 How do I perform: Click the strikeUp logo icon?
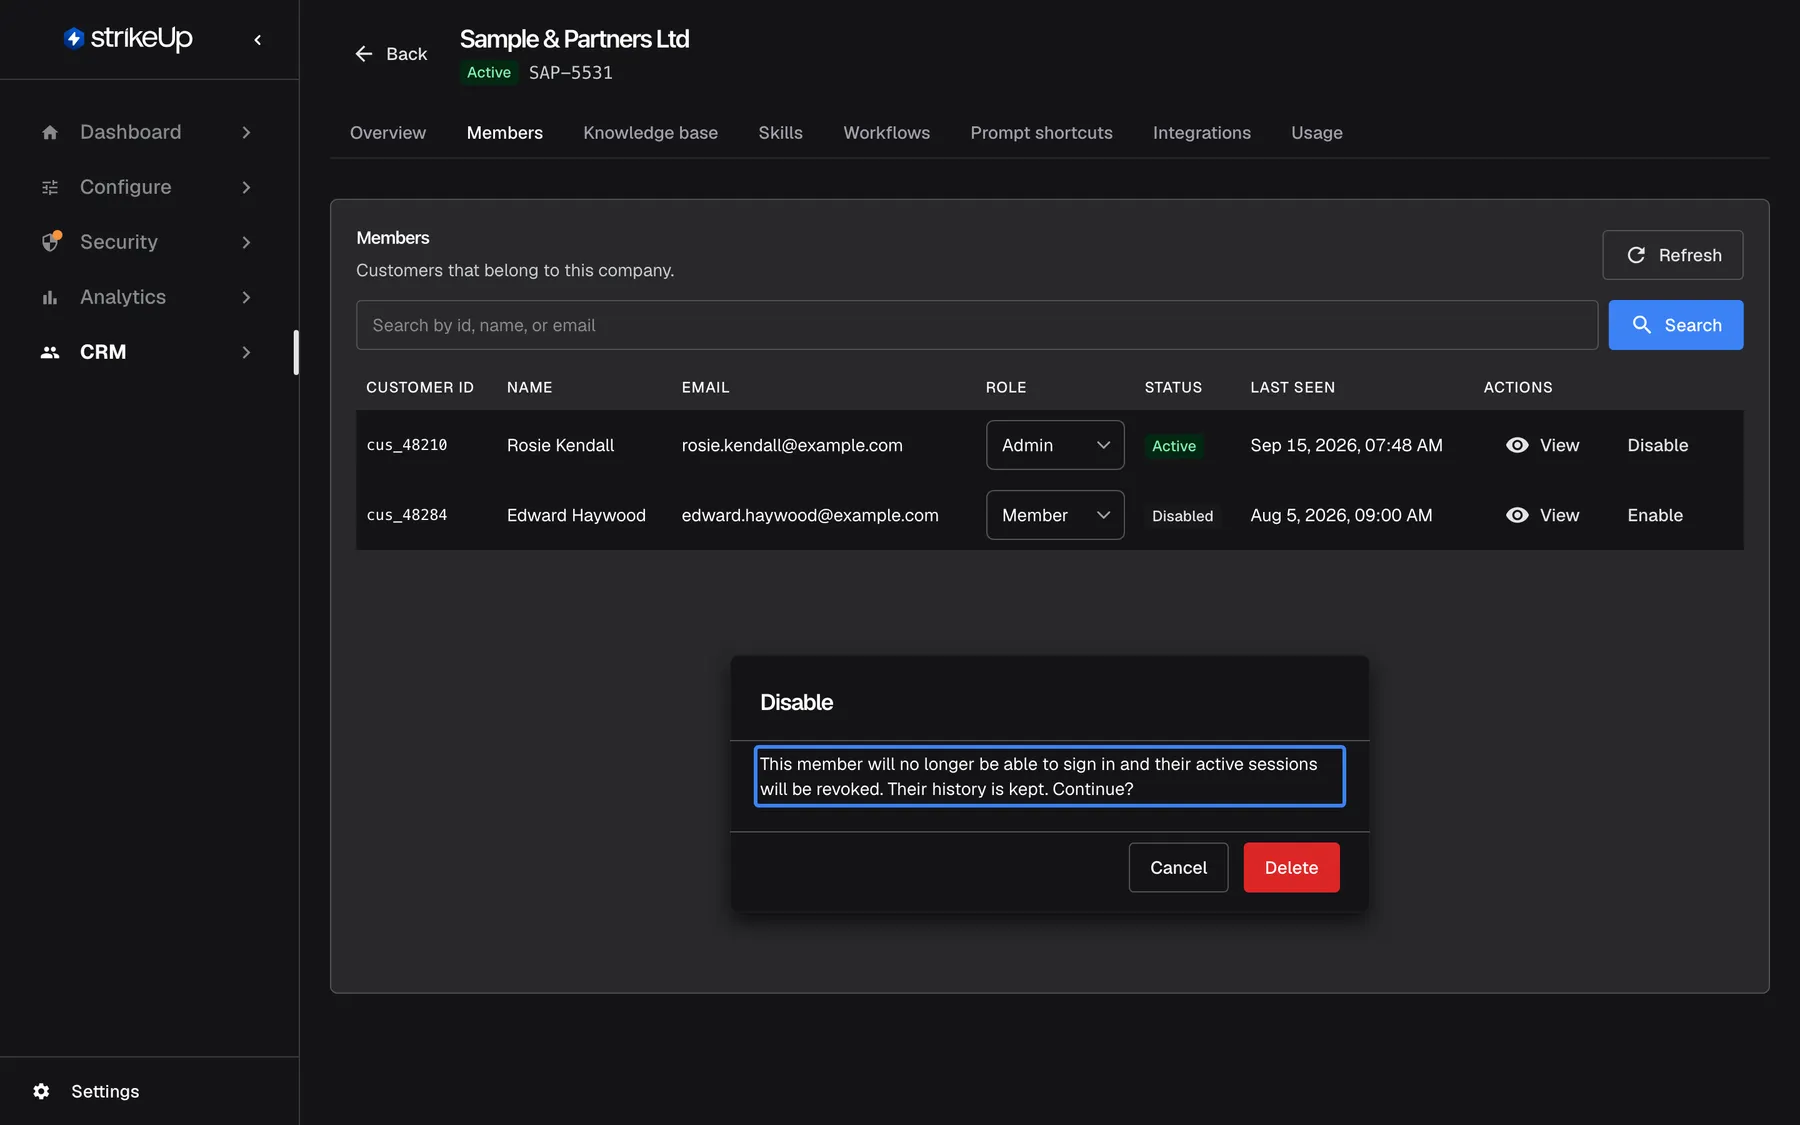click(73, 39)
